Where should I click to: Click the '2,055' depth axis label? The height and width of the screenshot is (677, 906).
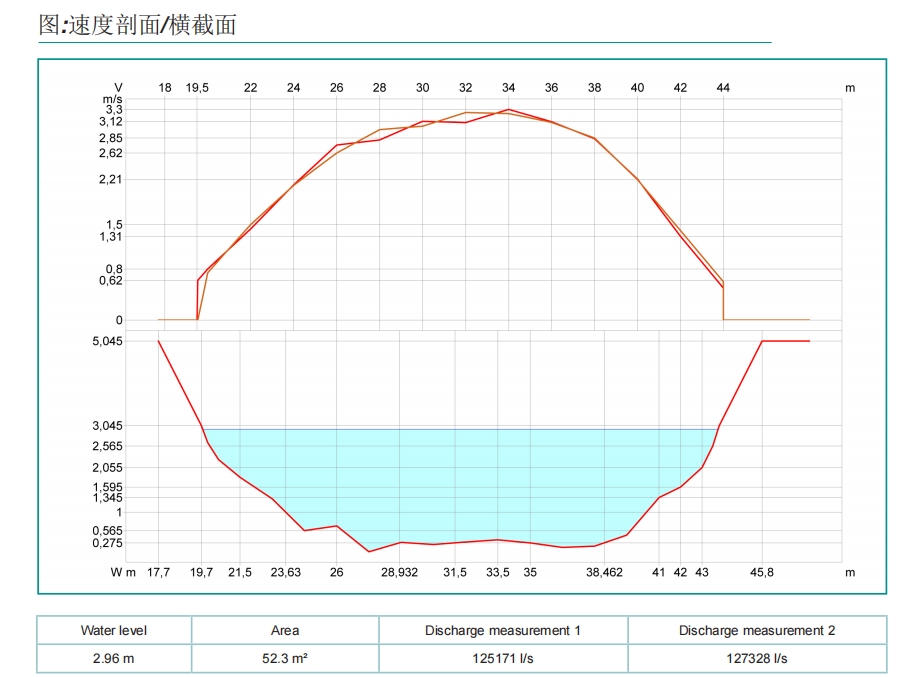pos(107,467)
